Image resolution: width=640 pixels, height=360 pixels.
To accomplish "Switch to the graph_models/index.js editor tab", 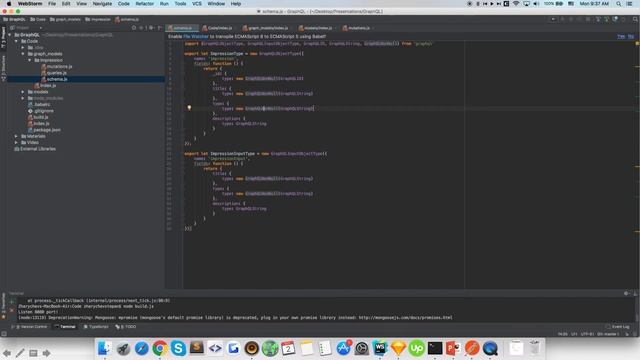I will pyautogui.click(x=266, y=28).
